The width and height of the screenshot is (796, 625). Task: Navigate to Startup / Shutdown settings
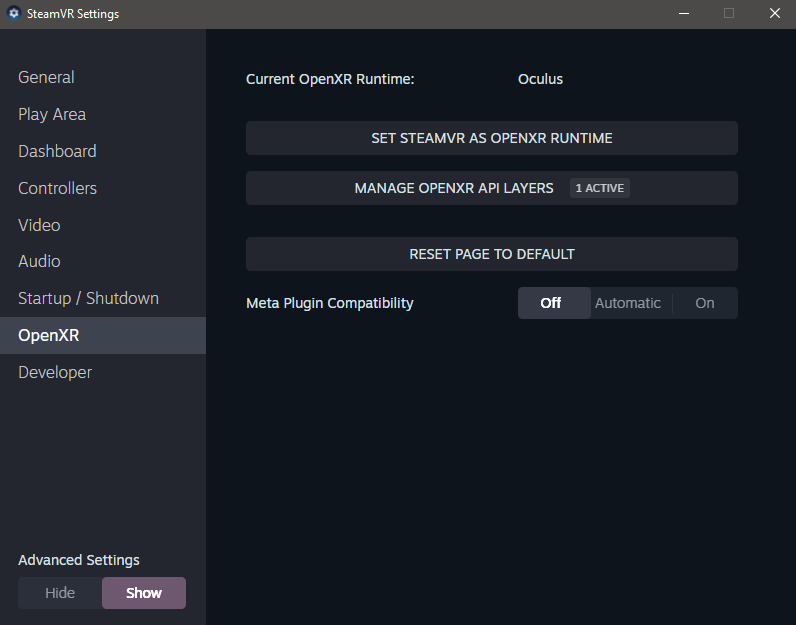(x=88, y=298)
